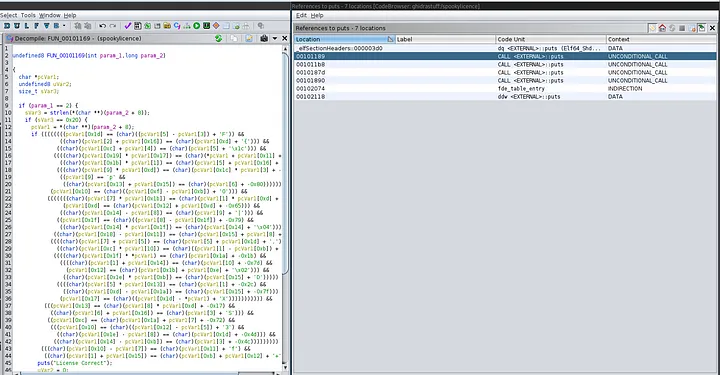Click puts("License Correct") line in decompiler
This screenshot has width=720, height=375.
74,363
